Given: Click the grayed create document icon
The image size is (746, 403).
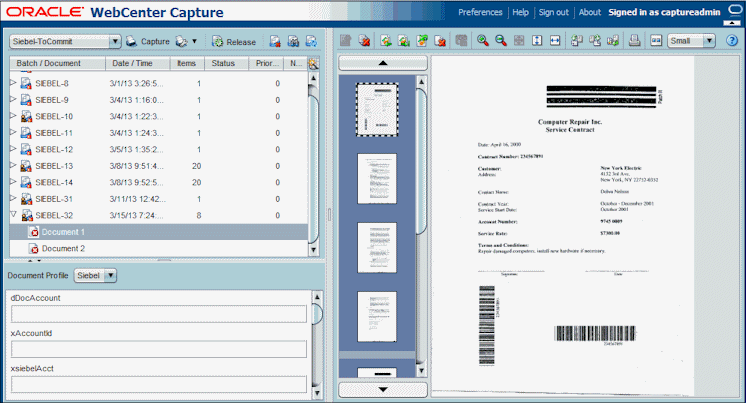Looking at the screenshot, I should (461, 41).
